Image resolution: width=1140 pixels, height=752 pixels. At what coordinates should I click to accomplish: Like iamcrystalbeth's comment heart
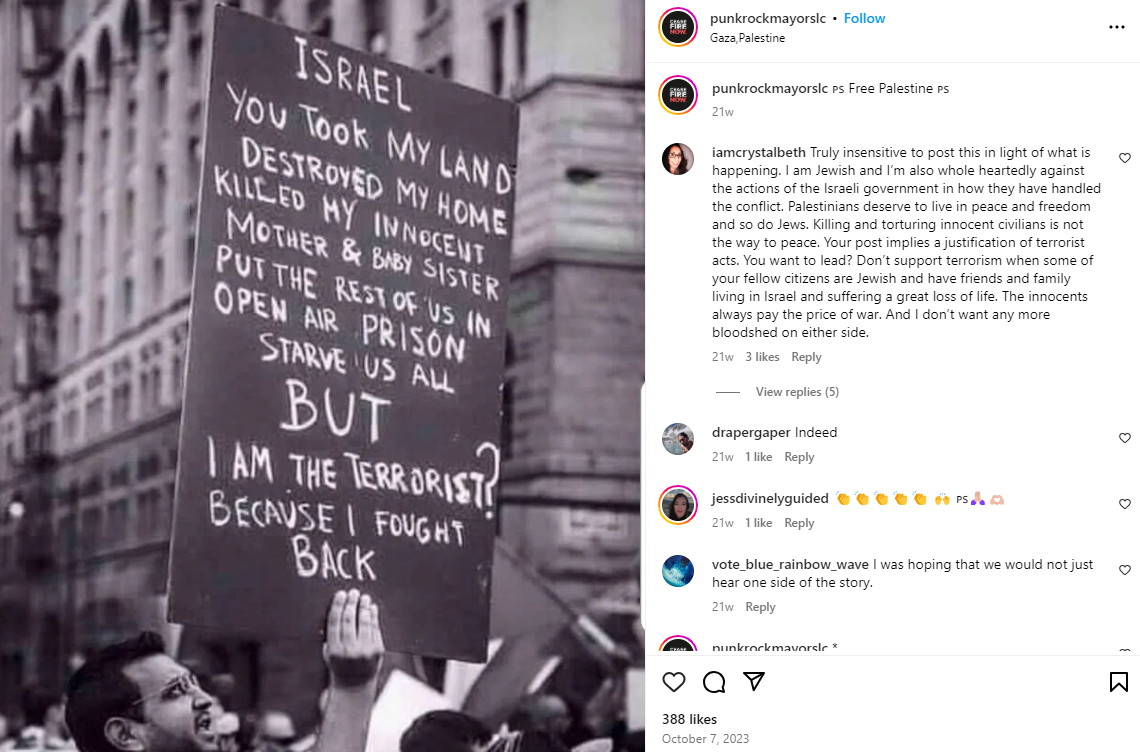pos(1125,158)
